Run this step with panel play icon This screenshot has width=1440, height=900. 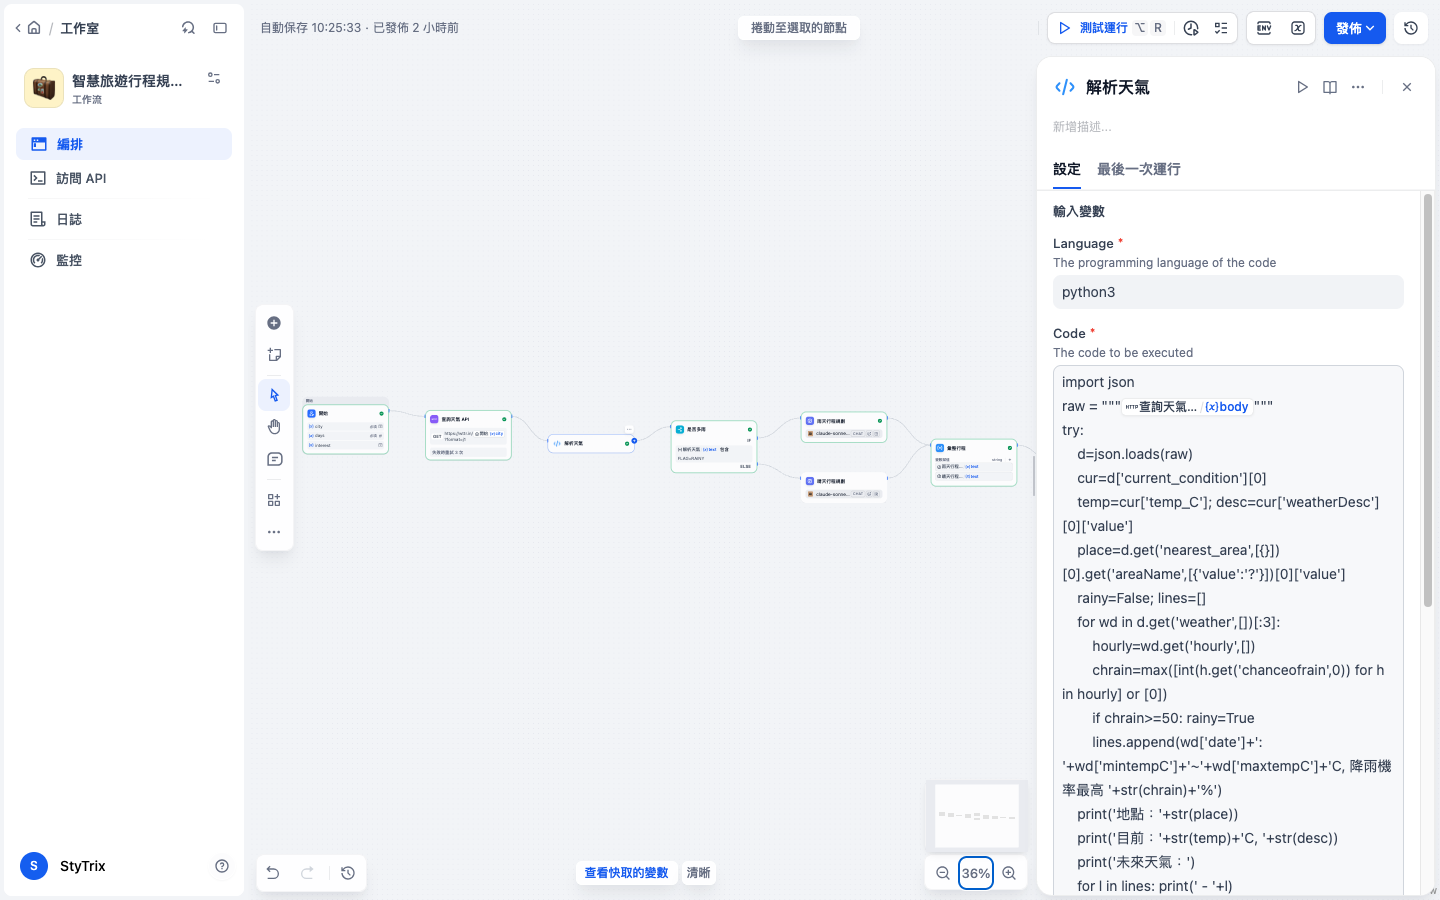pyautogui.click(x=1302, y=87)
